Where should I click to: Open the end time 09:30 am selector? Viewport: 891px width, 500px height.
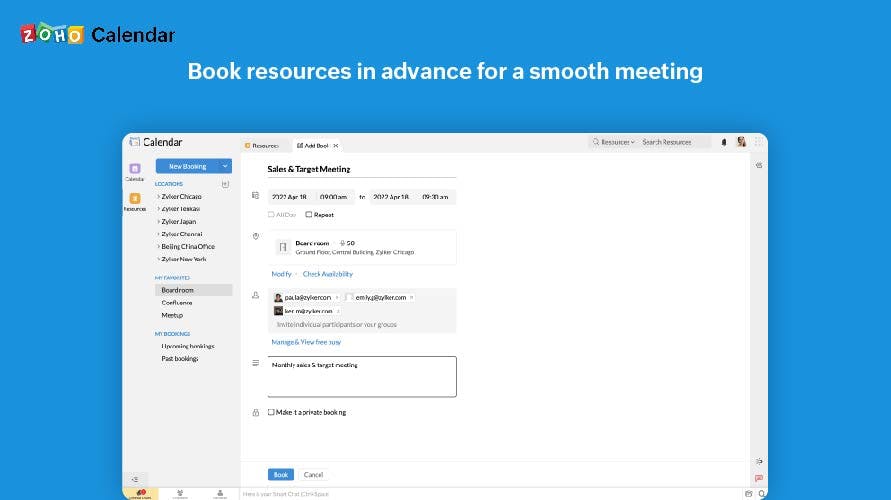click(x=436, y=197)
